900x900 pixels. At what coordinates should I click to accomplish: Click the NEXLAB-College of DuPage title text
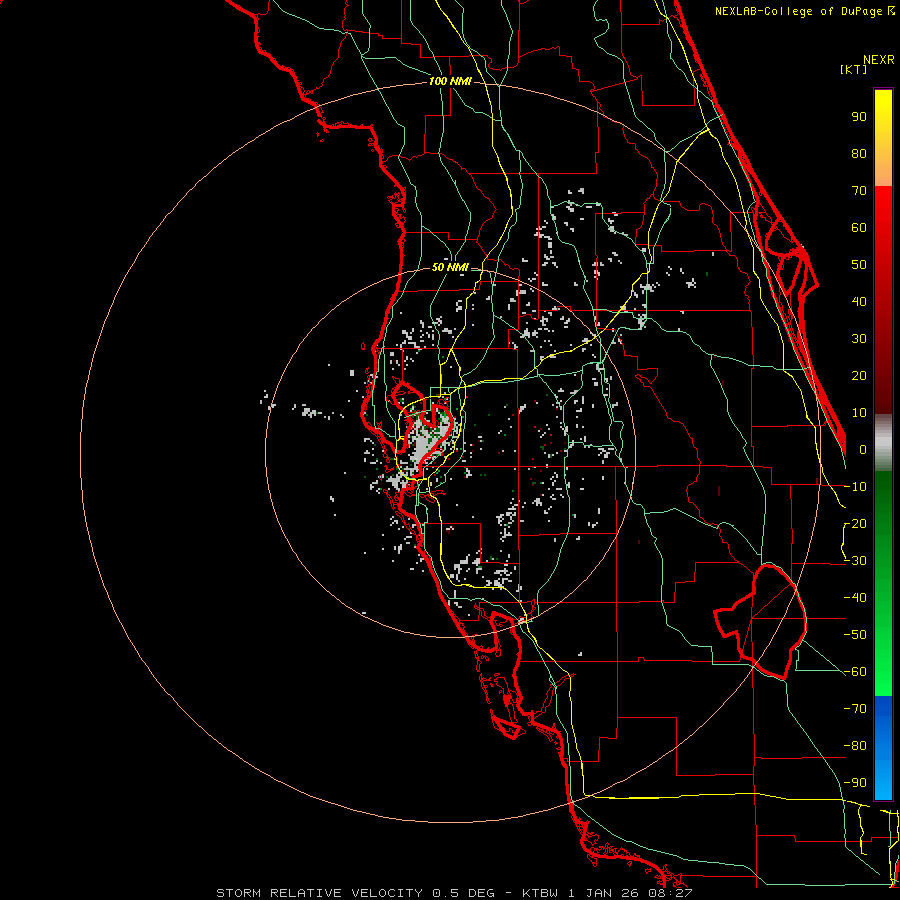pyautogui.click(x=799, y=11)
